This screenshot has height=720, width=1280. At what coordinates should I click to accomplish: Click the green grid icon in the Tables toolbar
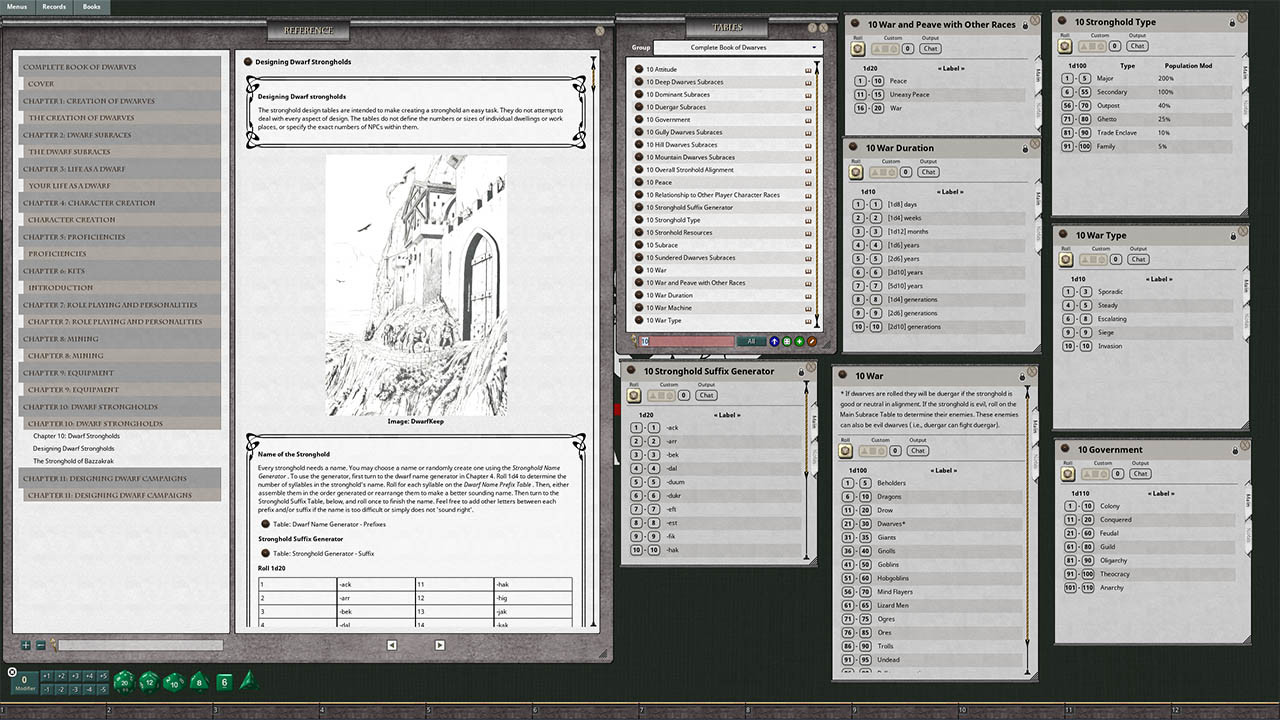point(787,342)
